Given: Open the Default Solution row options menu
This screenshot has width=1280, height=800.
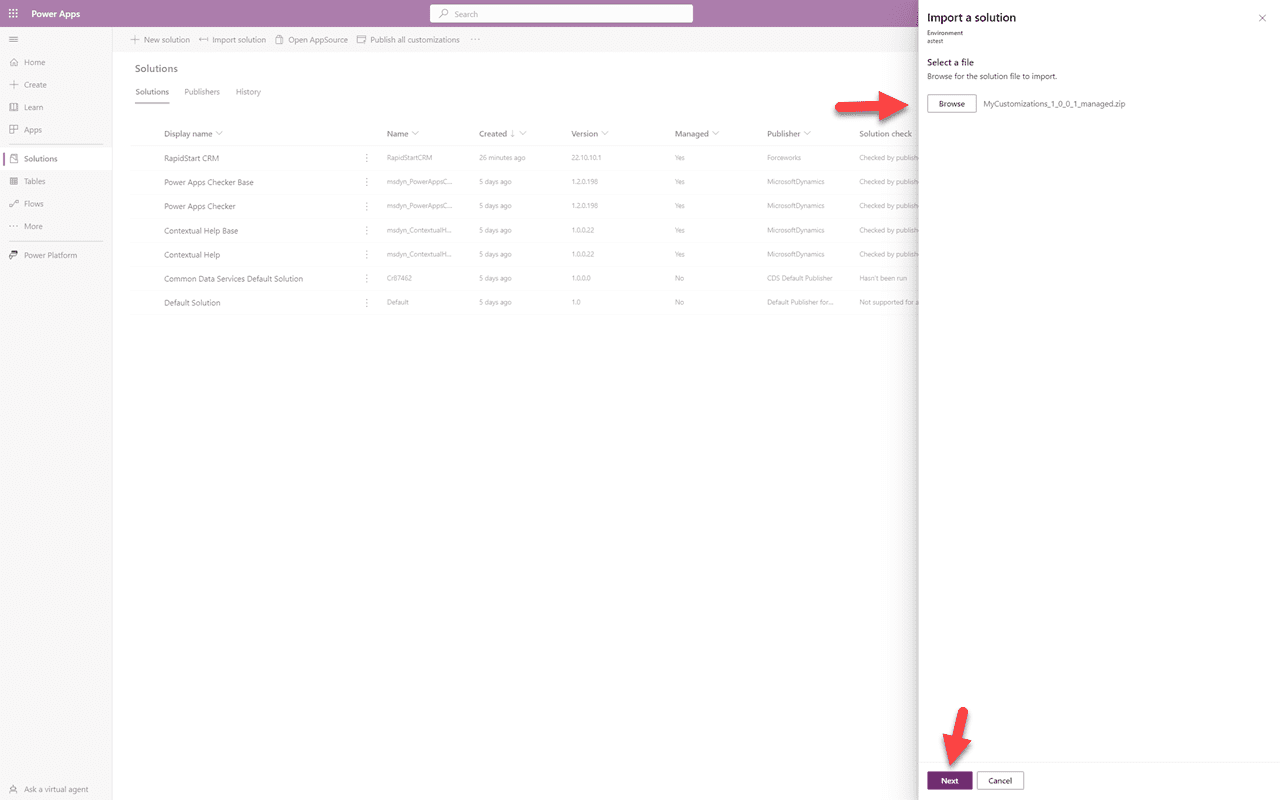Looking at the screenshot, I should click(x=366, y=302).
